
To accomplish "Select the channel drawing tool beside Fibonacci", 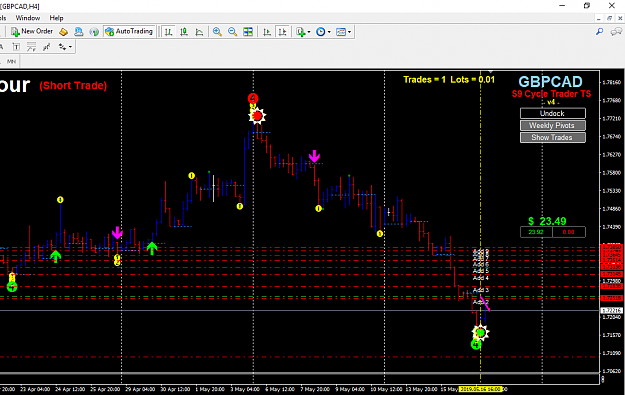I will tap(47, 47).
